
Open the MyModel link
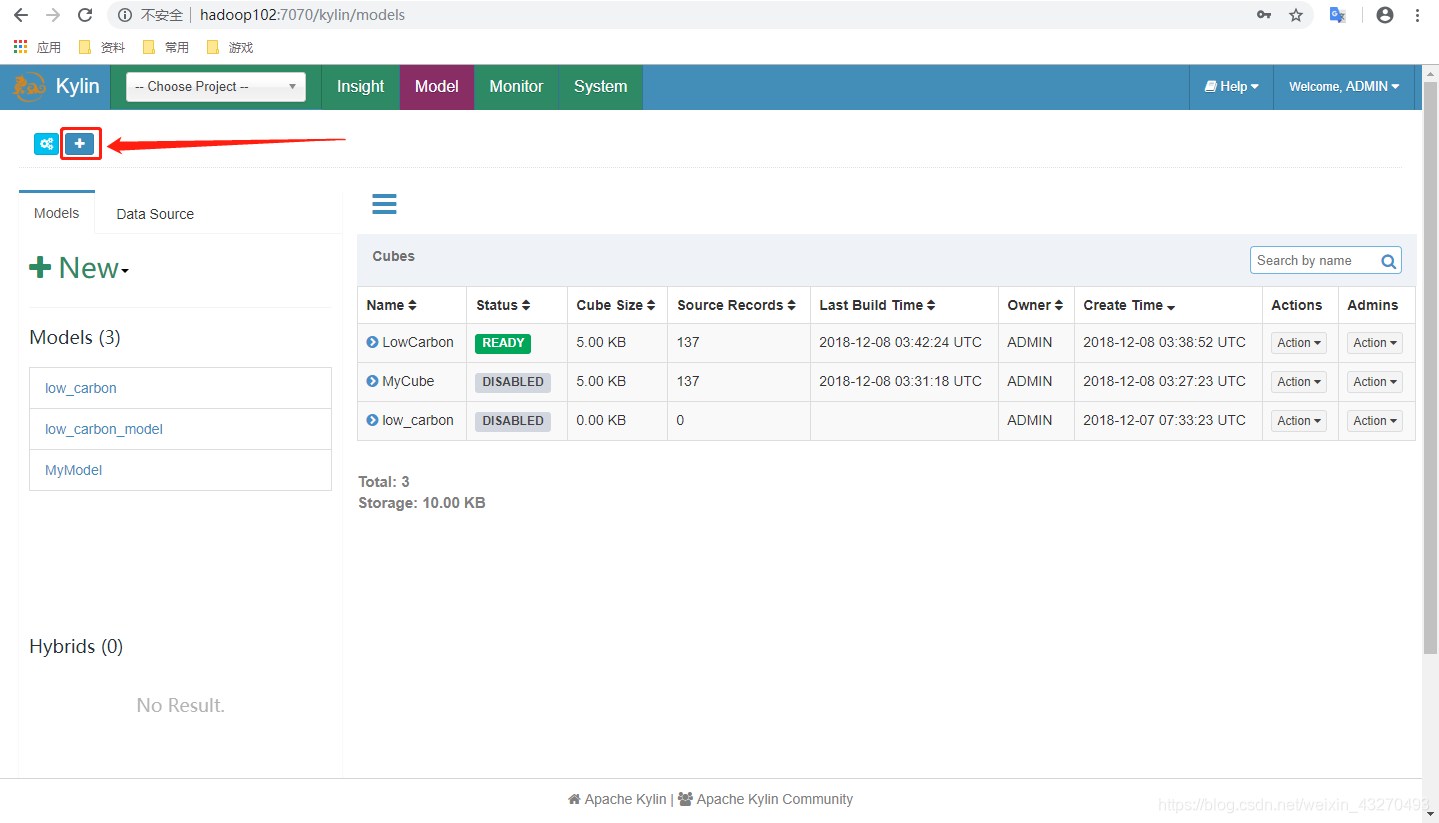(x=74, y=470)
